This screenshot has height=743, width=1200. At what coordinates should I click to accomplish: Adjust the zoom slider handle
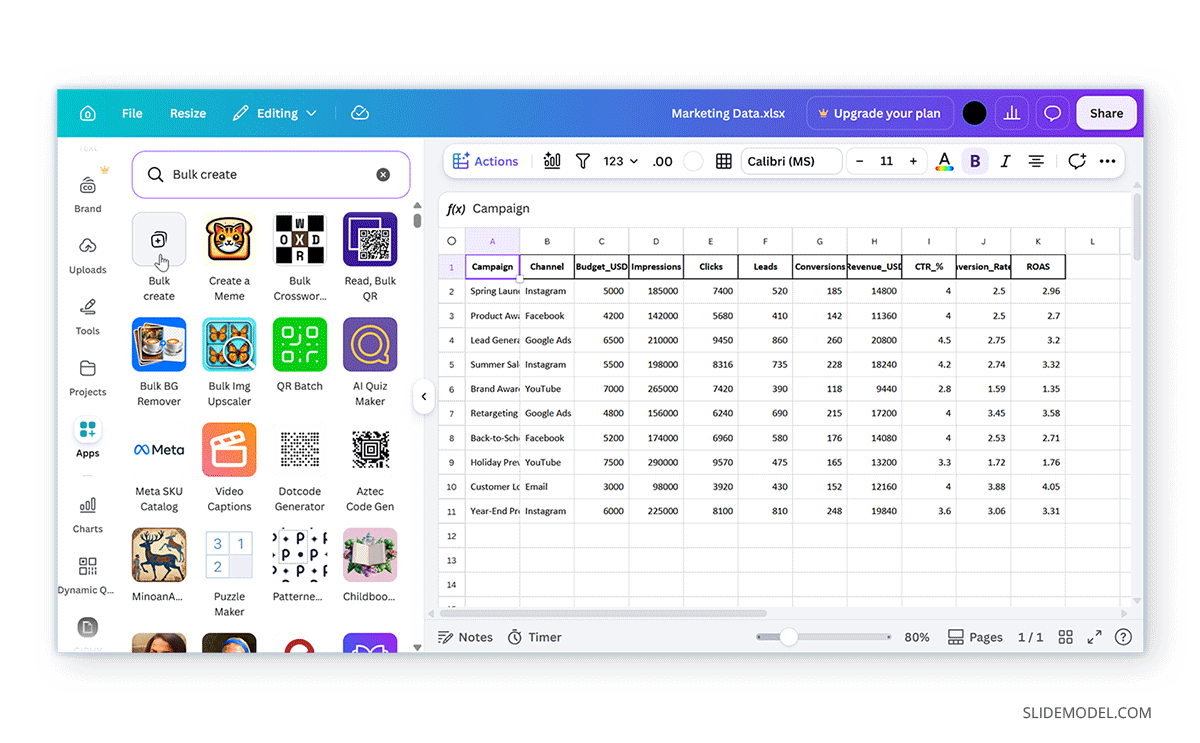[x=788, y=637]
